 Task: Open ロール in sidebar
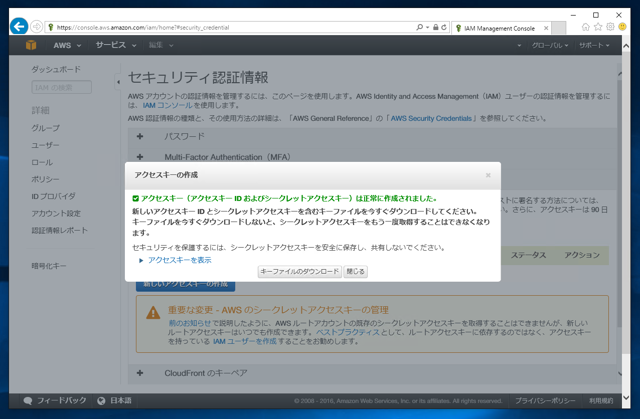[42, 162]
